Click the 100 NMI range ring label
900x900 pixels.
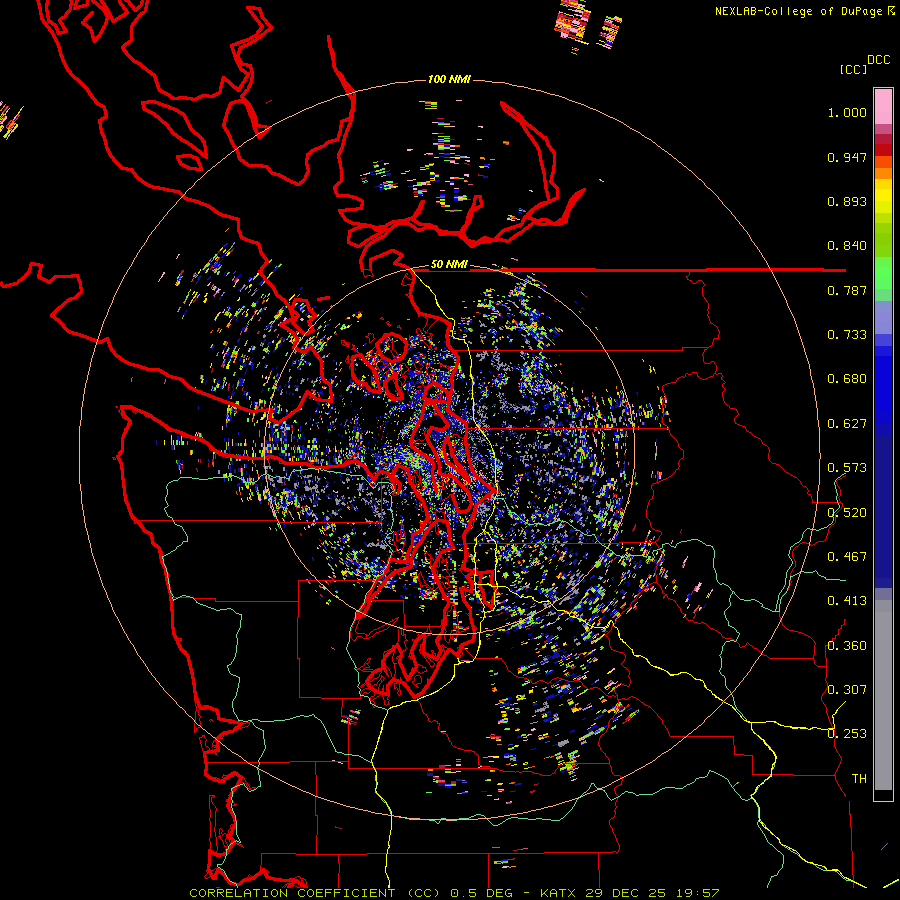coord(449,79)
